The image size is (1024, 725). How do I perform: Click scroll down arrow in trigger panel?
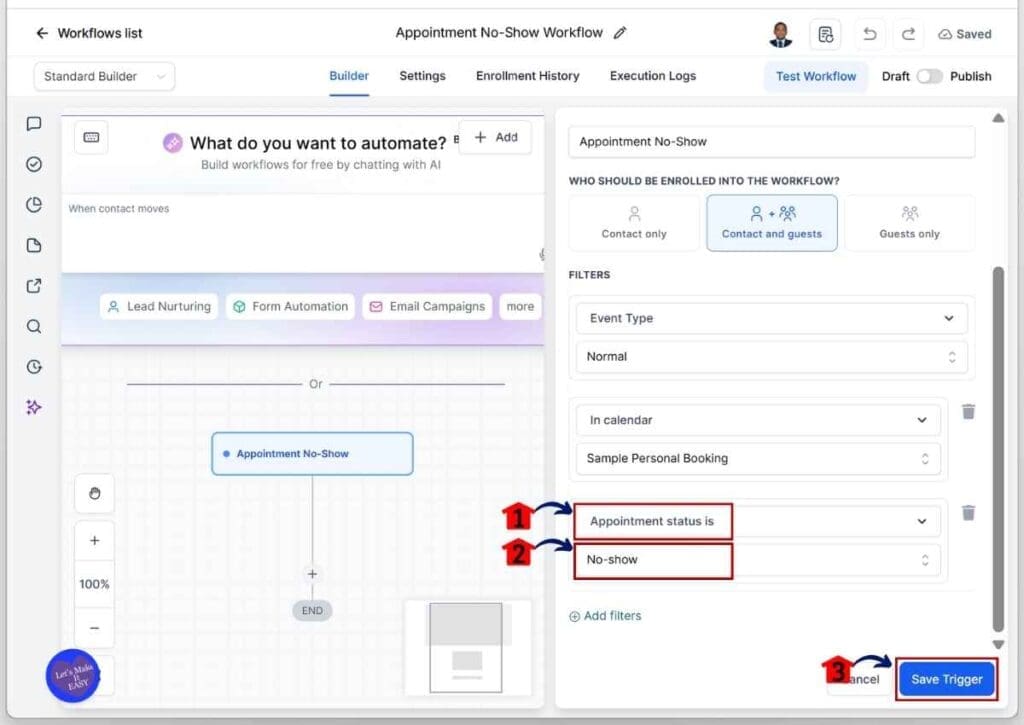coord(998,645)
